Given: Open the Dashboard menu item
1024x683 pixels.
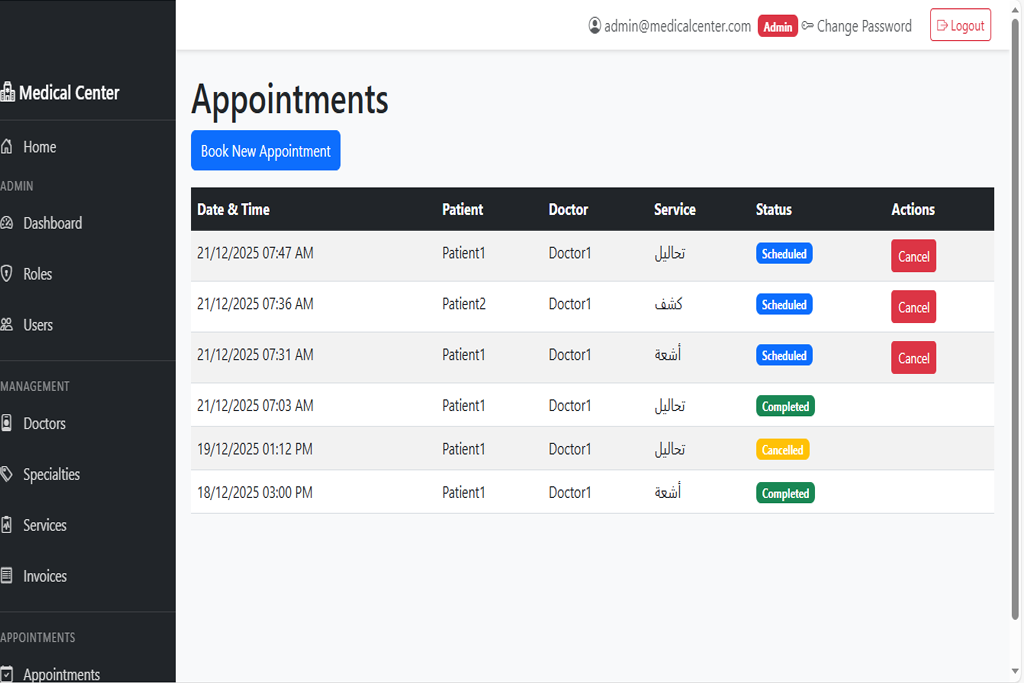Looking at the screenshot, I should pos(52,223).
